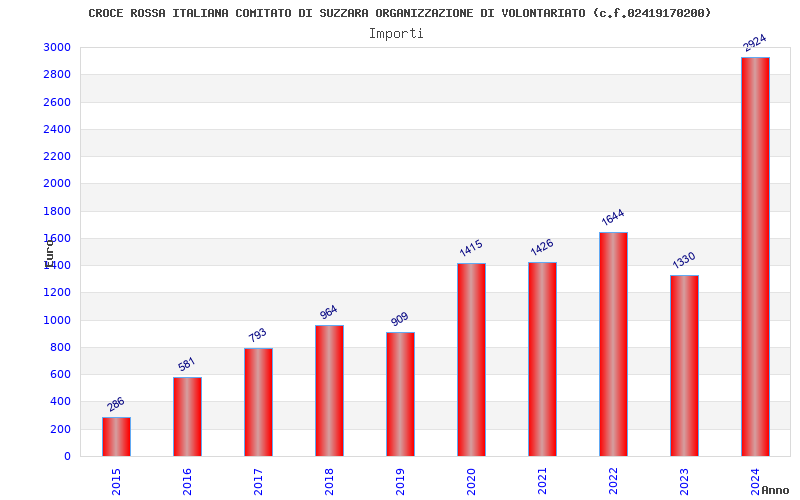
Task: Click the y-axis tick label 2200
Action: [x=57, y=156]
